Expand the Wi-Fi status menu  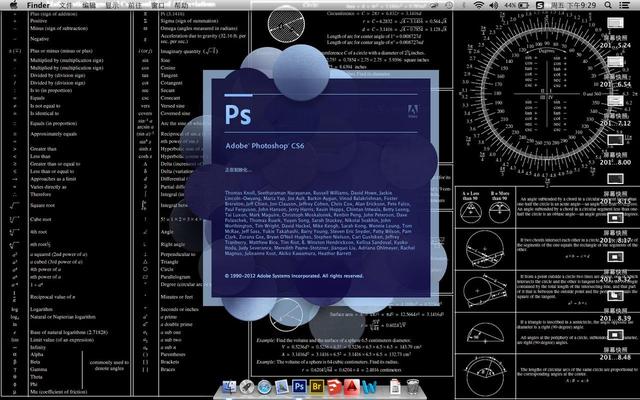tap(478, 6)
